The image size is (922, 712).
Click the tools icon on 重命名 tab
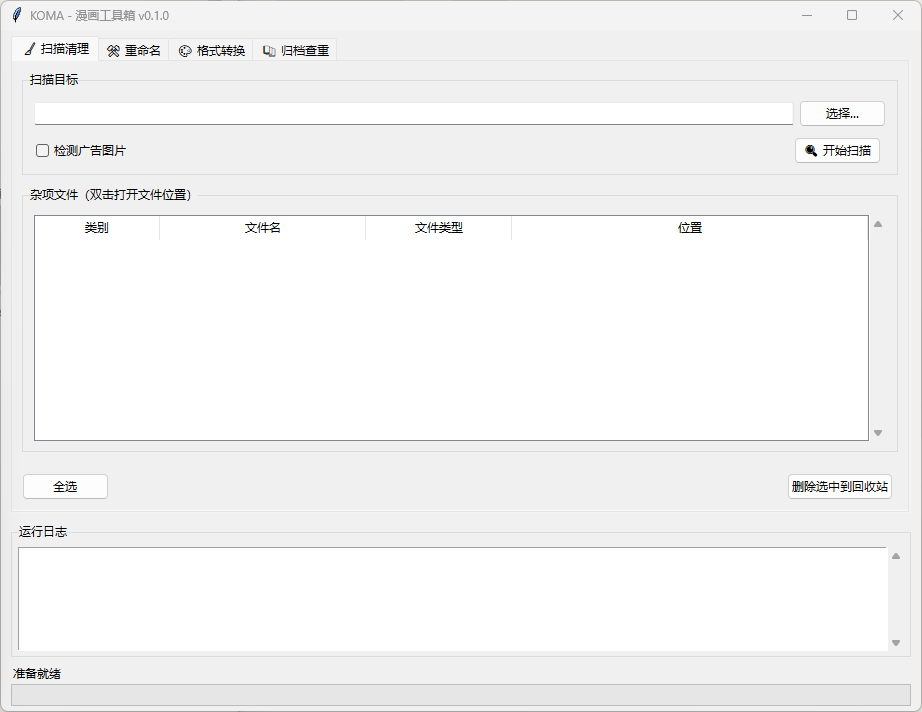[x=113, y=51]
